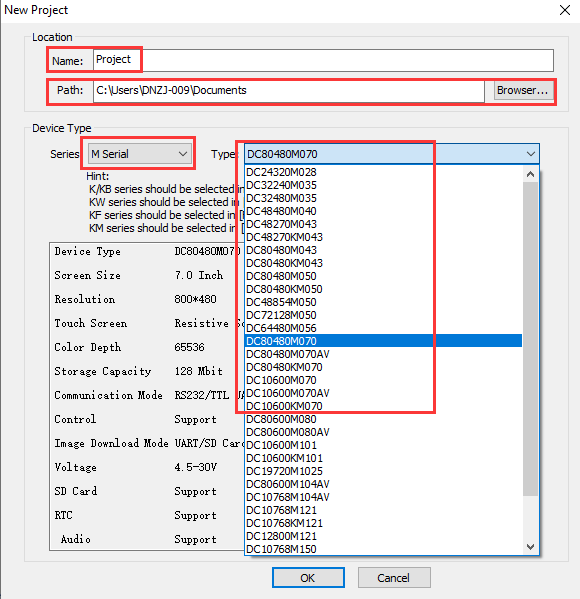The width and height of the screenshot is (580, 599).
Task: Select DC32480M035 in the type list
Action: 383,198
